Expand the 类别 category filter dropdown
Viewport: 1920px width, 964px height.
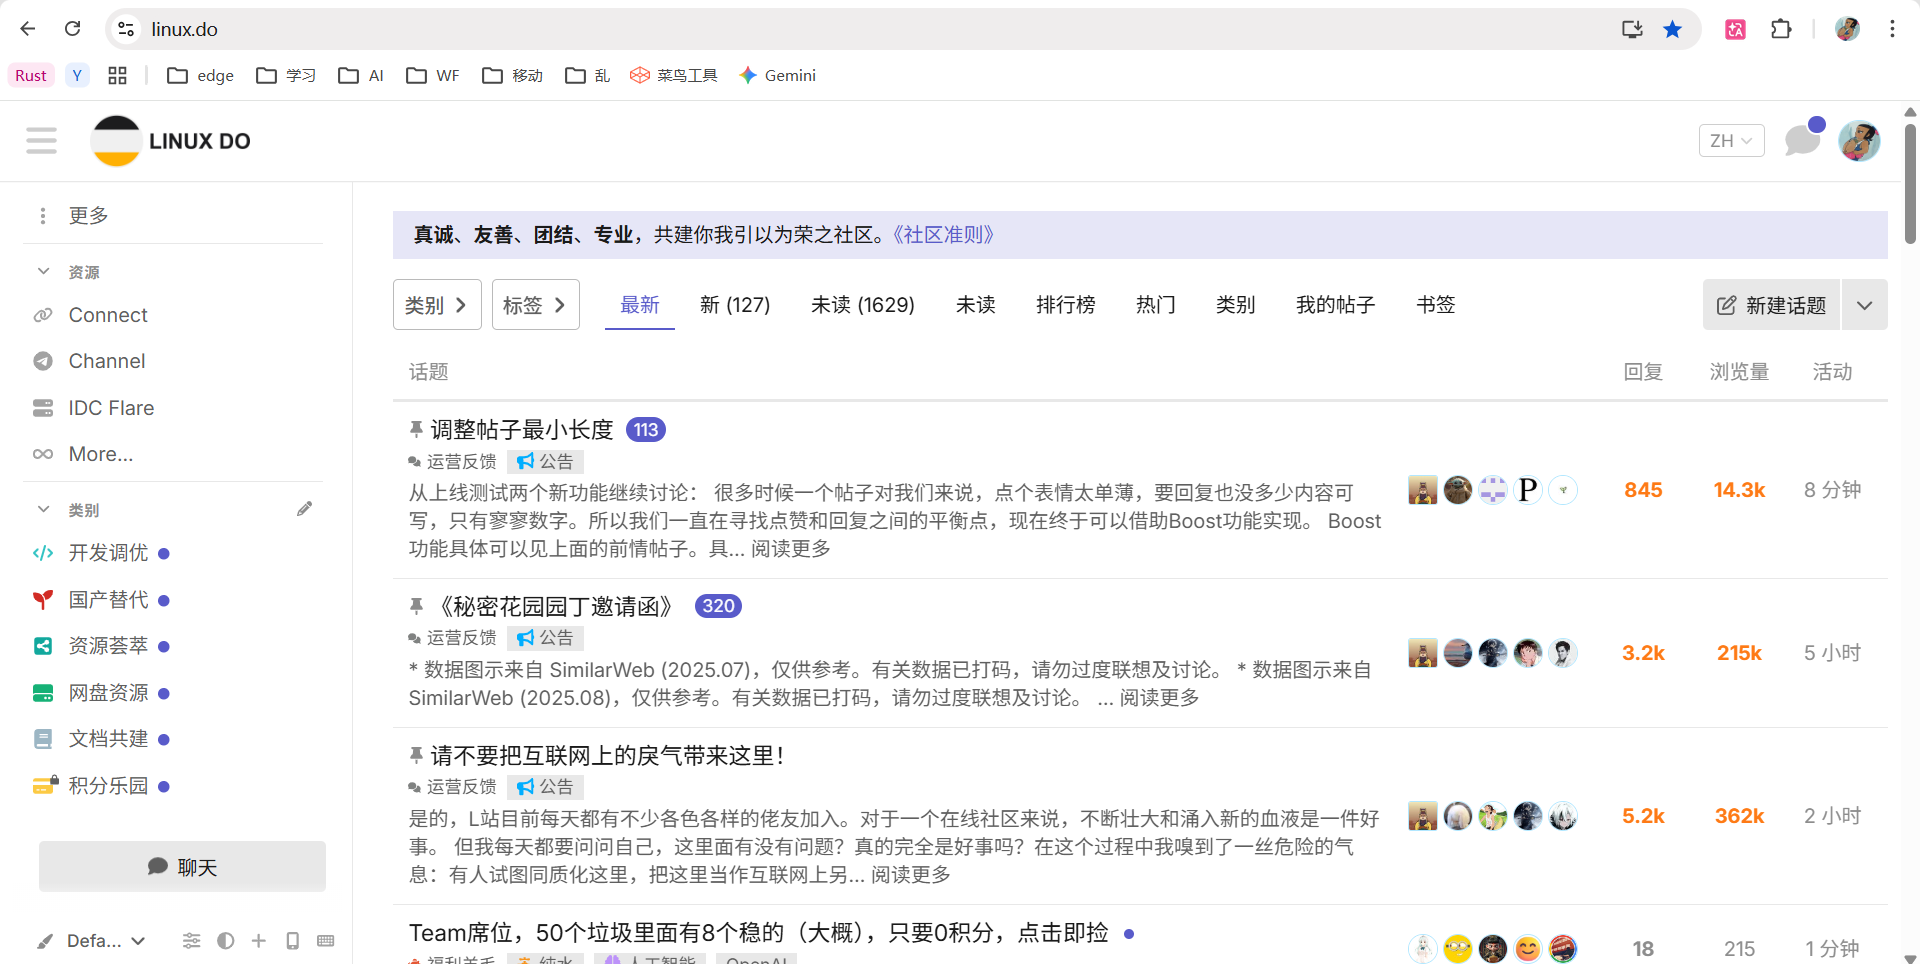click(437, 305)
